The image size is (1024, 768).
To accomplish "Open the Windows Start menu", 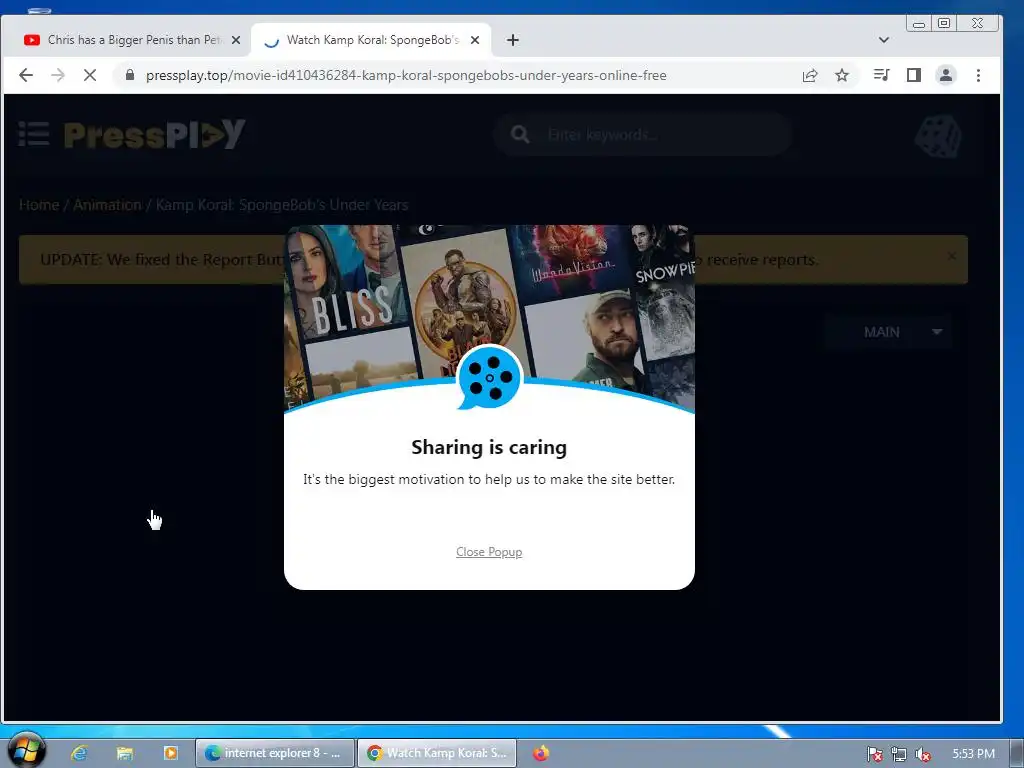I will point(26,750).
